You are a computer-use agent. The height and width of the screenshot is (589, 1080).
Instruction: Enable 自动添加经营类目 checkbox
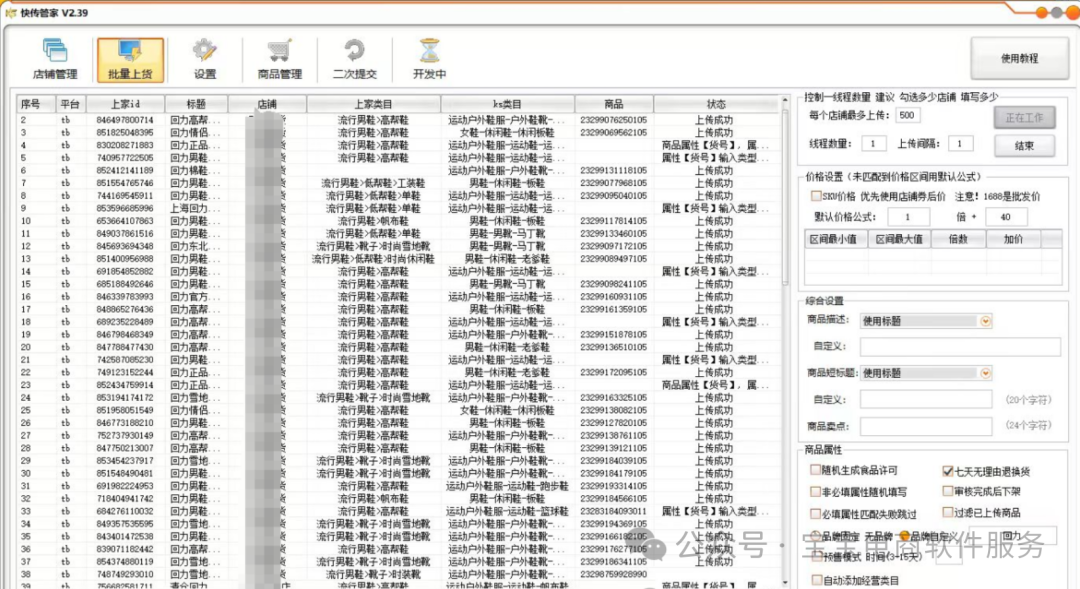816,579
